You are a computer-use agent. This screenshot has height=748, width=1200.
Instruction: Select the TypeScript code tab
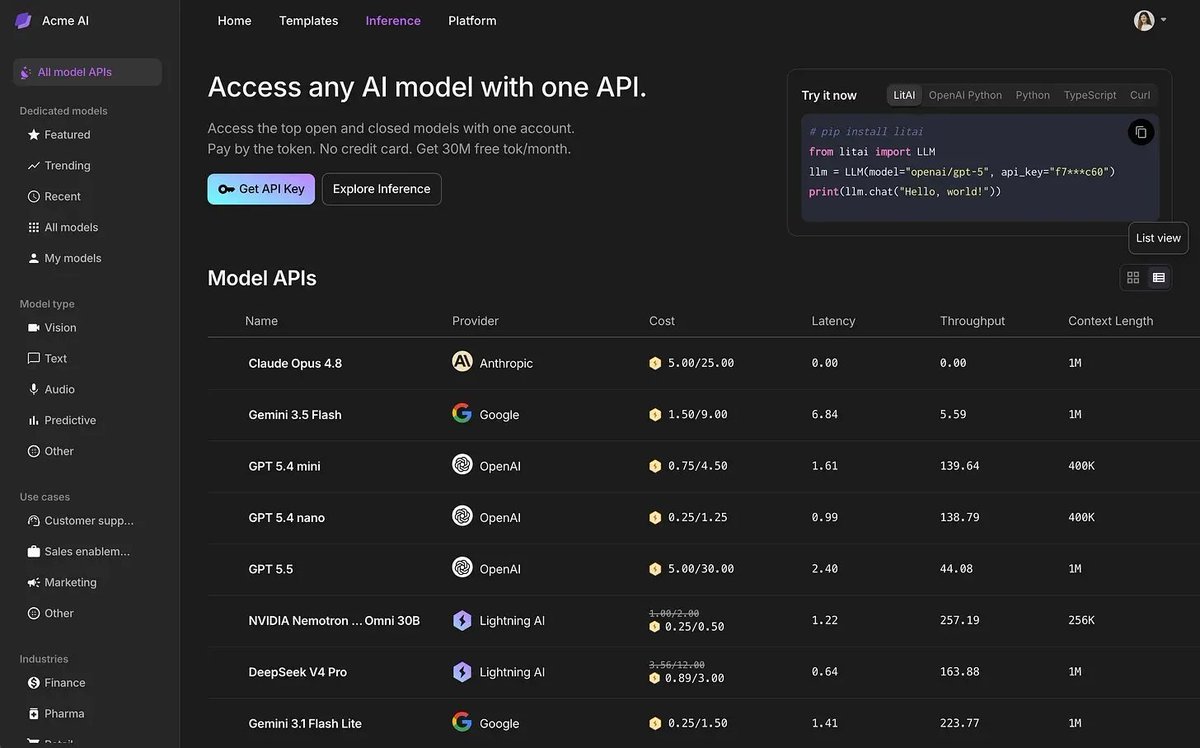tap(1090, 95)
